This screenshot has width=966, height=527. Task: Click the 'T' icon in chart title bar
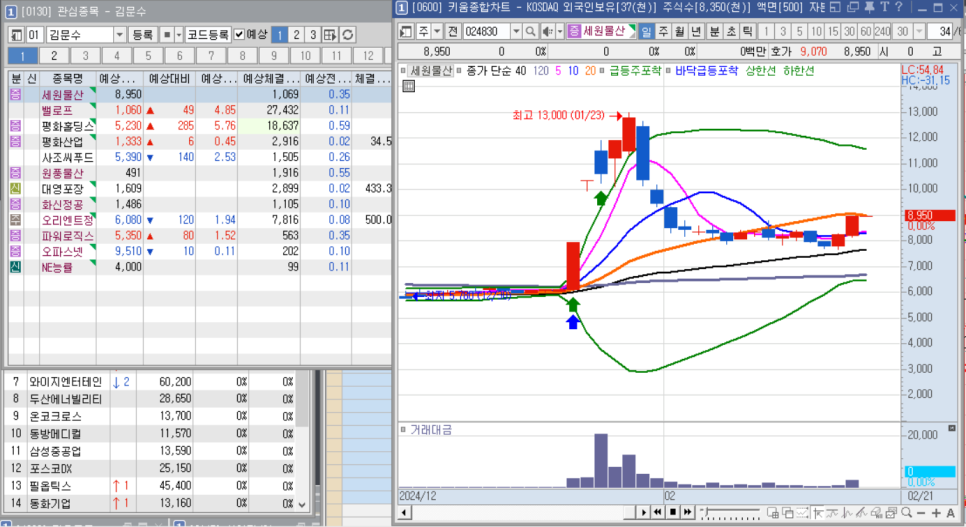[884, 7]
